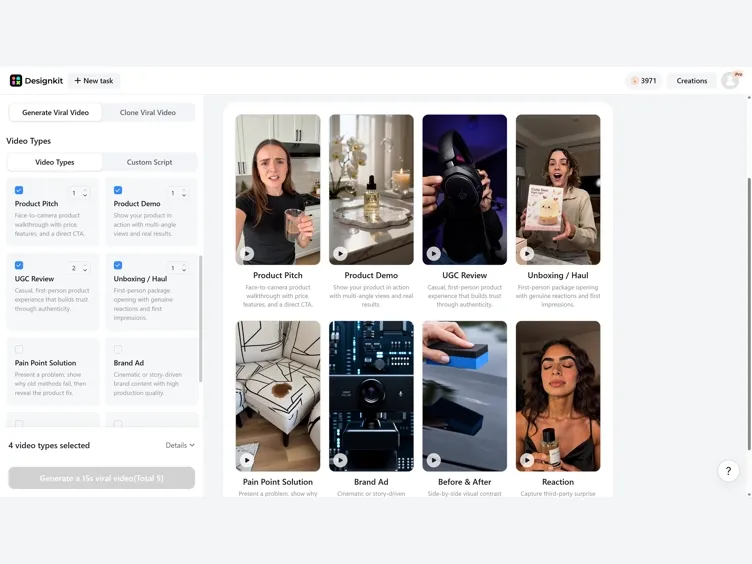Screen dimensions: 752x564
Task: Uncheck the UGC Review checkbox
Action: (x=19, y=265)
